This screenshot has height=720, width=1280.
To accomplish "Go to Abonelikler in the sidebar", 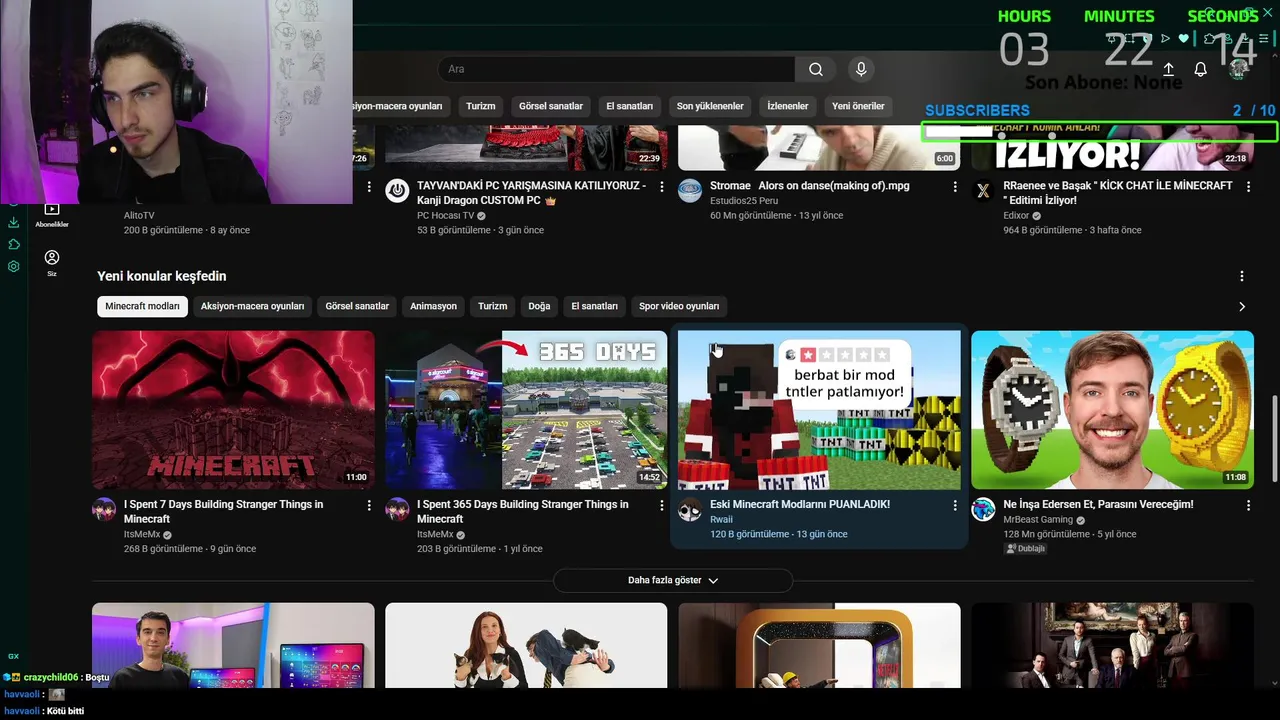I will pos(52,214).
